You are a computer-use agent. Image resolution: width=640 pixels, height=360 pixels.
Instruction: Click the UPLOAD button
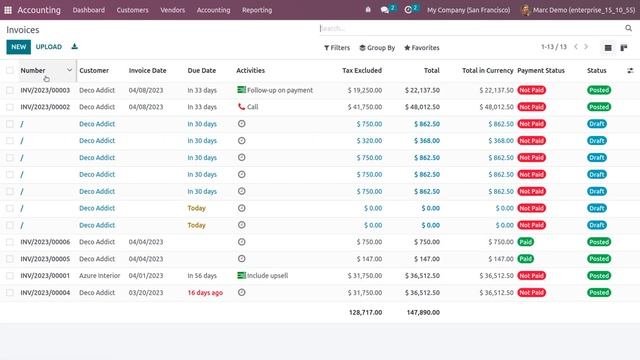(x=49, y=47)
